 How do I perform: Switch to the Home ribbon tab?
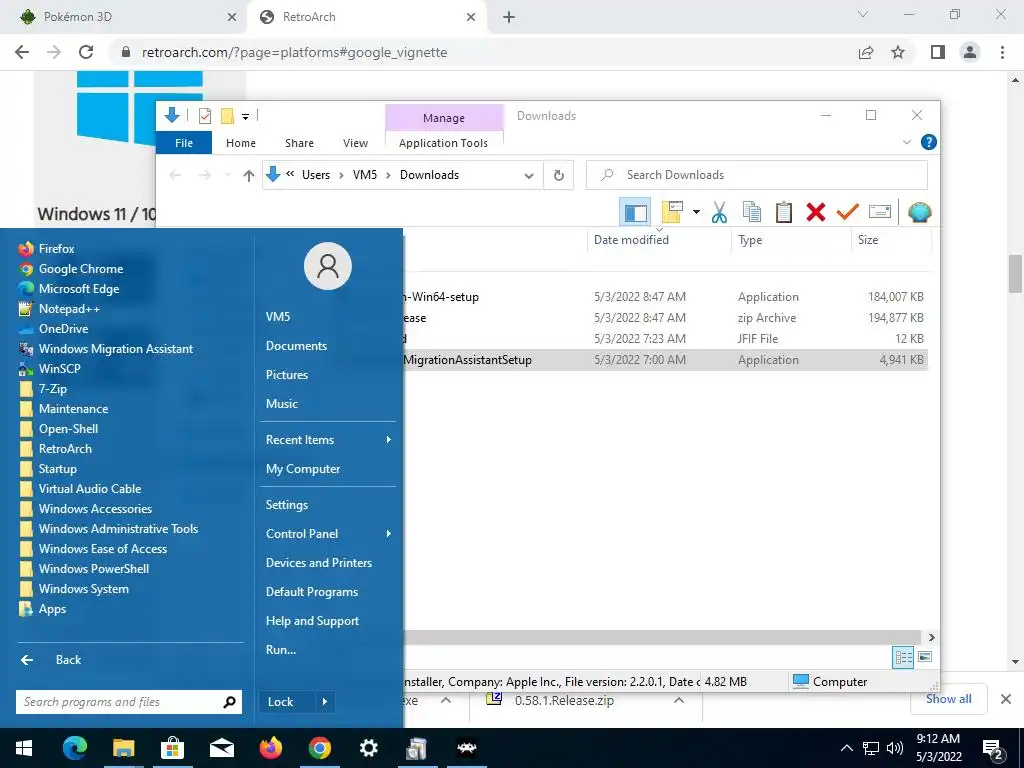[x=240, y=143]
